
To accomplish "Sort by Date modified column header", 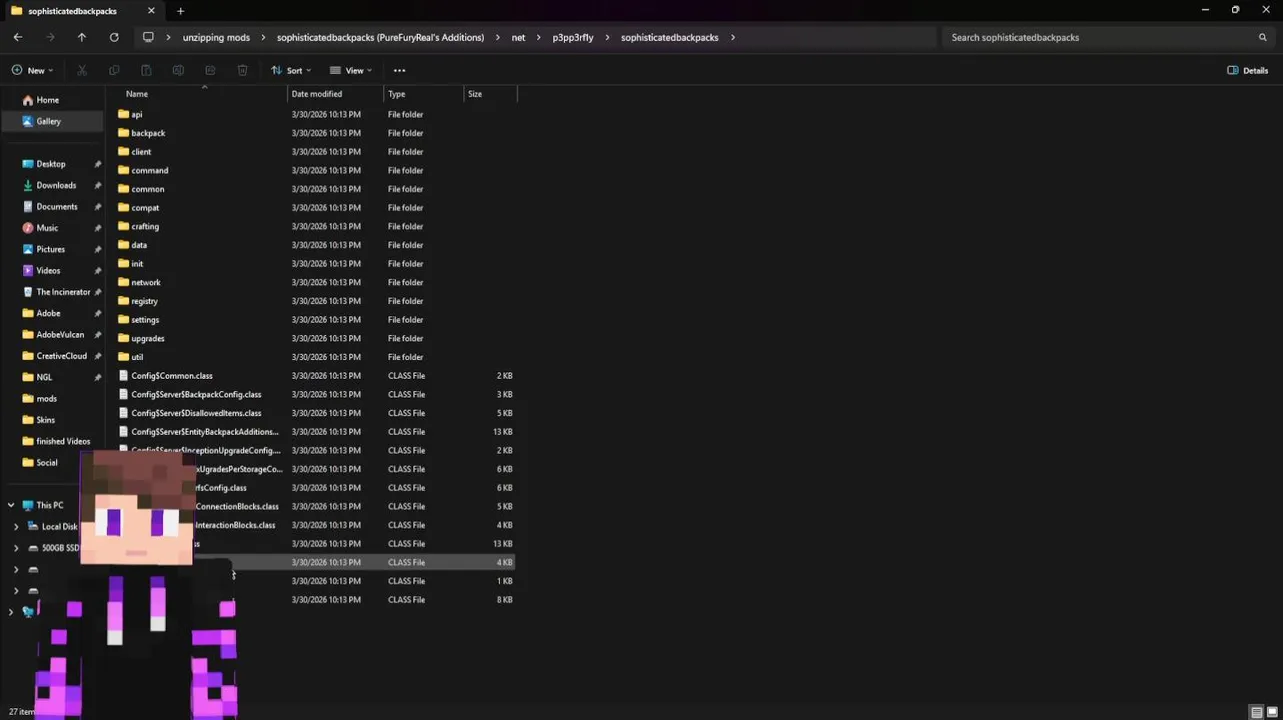I will coord(317,94).
